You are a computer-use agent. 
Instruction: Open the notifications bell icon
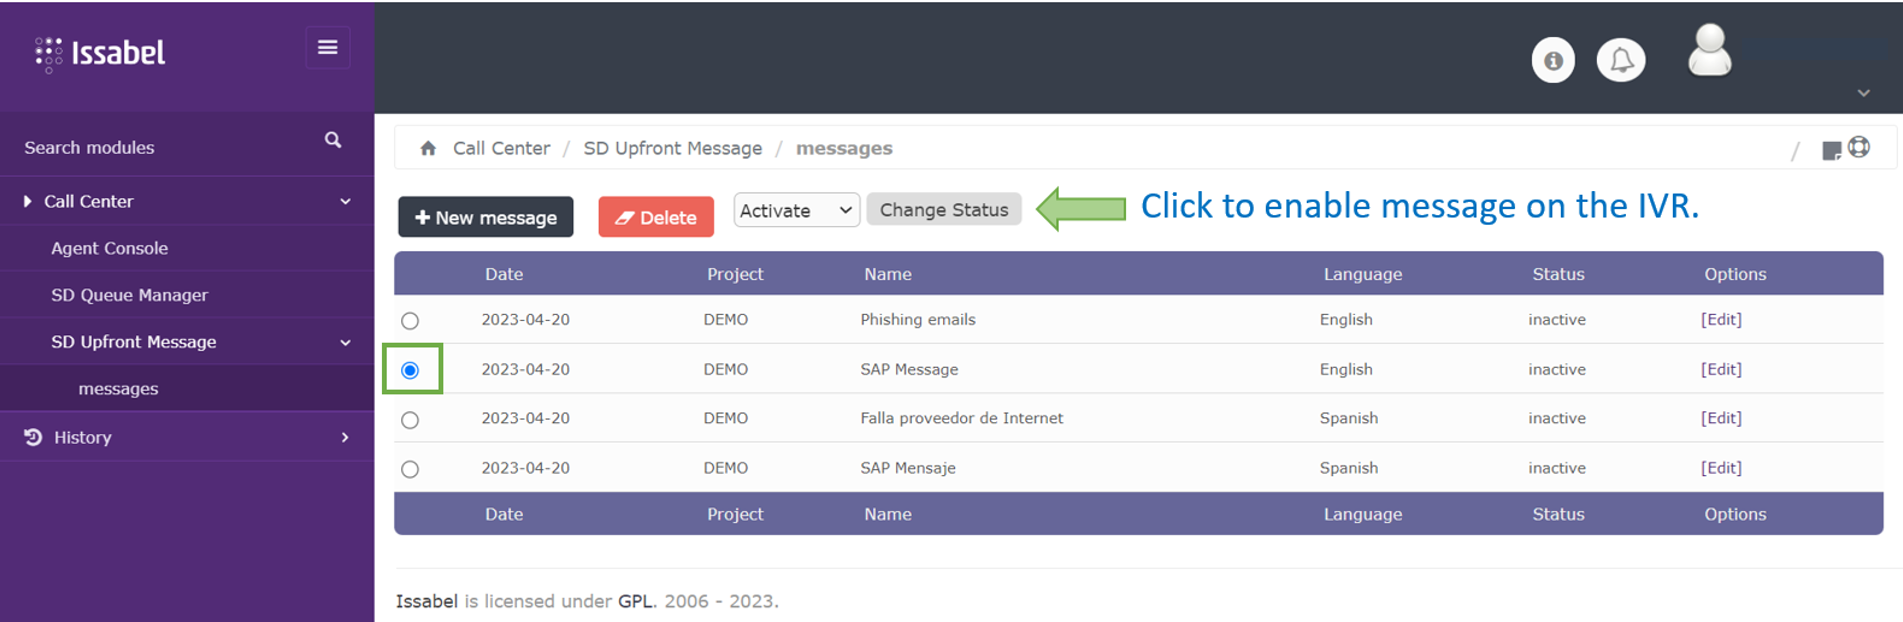point(1621,61)
